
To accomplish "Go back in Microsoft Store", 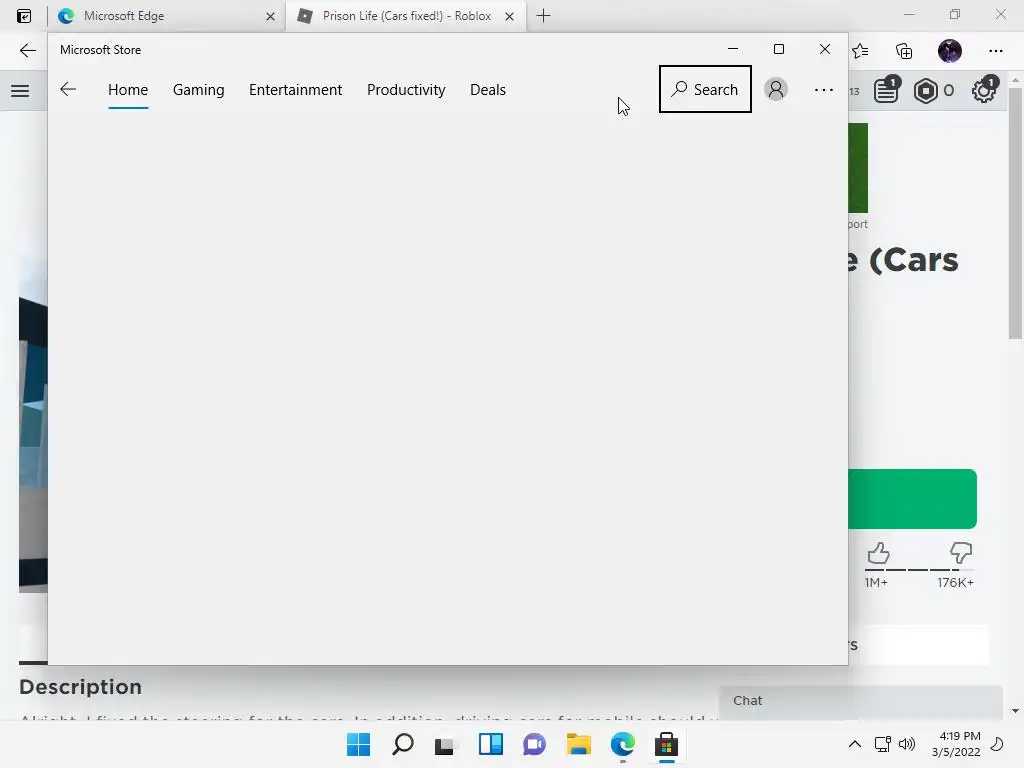I will pyautogui.click(x=68, y=89).
